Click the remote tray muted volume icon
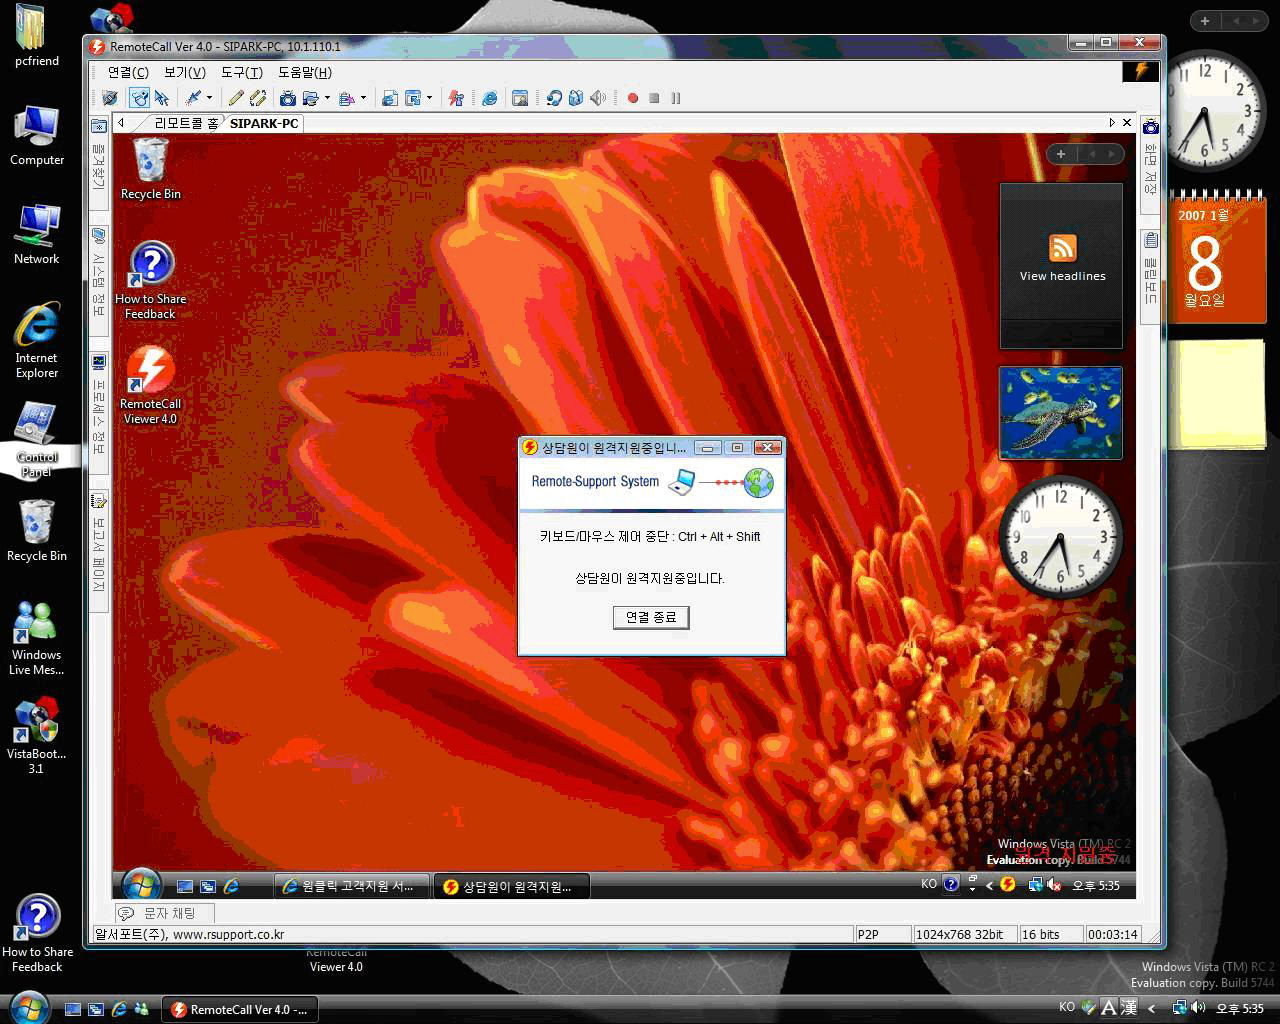The height and width of the screenshot is (1024, 1280). [1054, 885]
